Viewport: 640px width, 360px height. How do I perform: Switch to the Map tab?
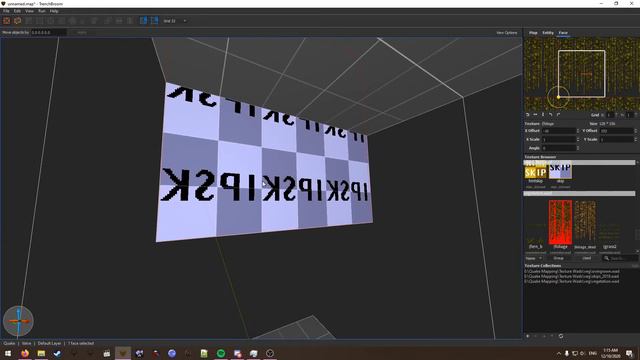[533, 33]
